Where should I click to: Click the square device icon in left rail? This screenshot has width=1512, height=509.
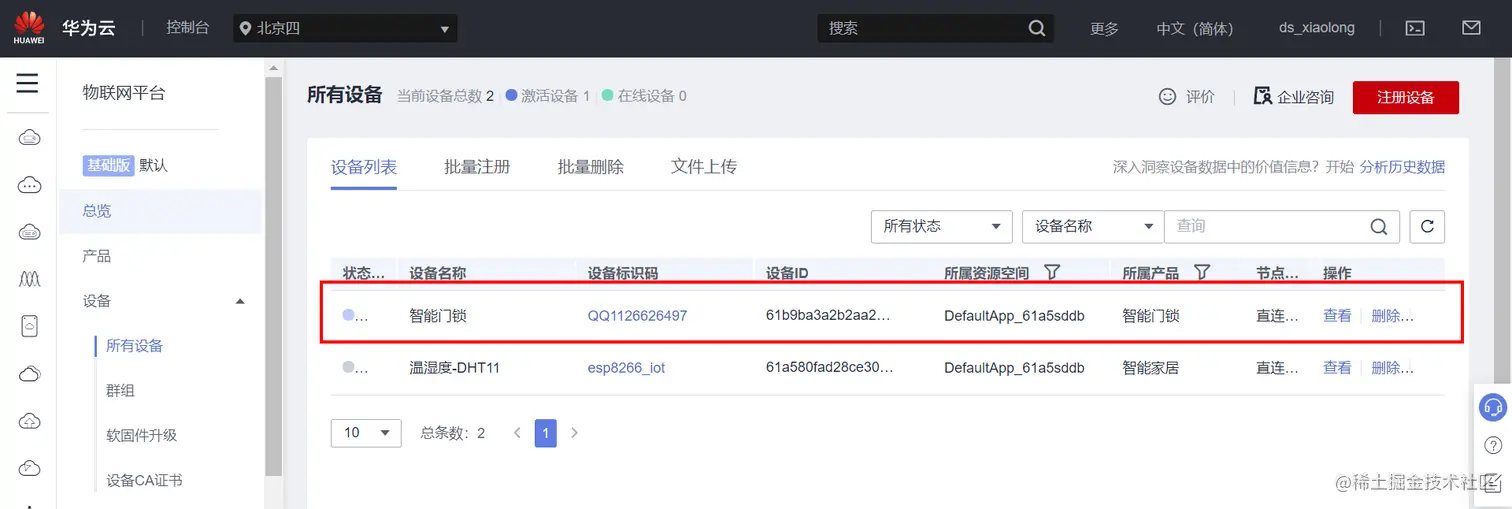[x=29, y=326]
